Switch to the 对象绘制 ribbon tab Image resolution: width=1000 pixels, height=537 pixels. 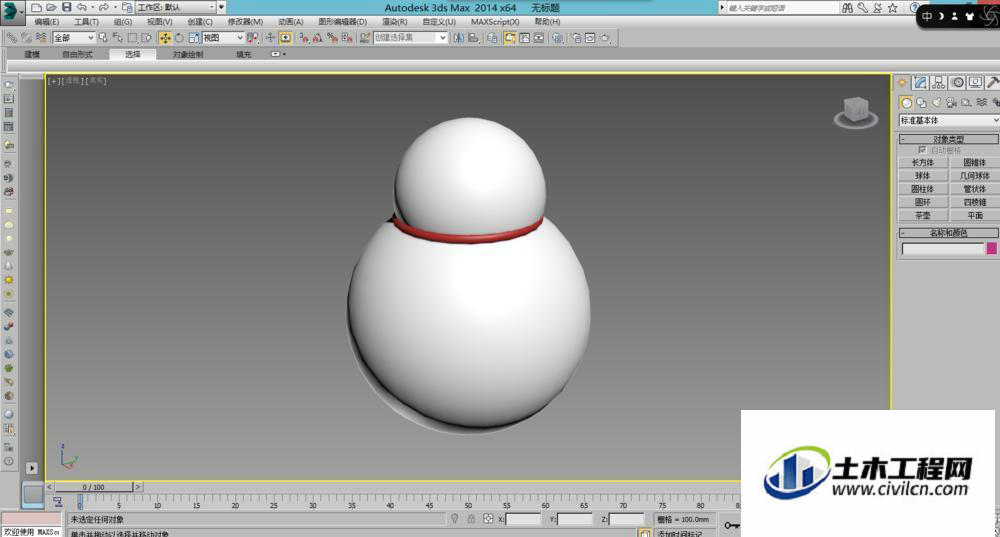188,54
